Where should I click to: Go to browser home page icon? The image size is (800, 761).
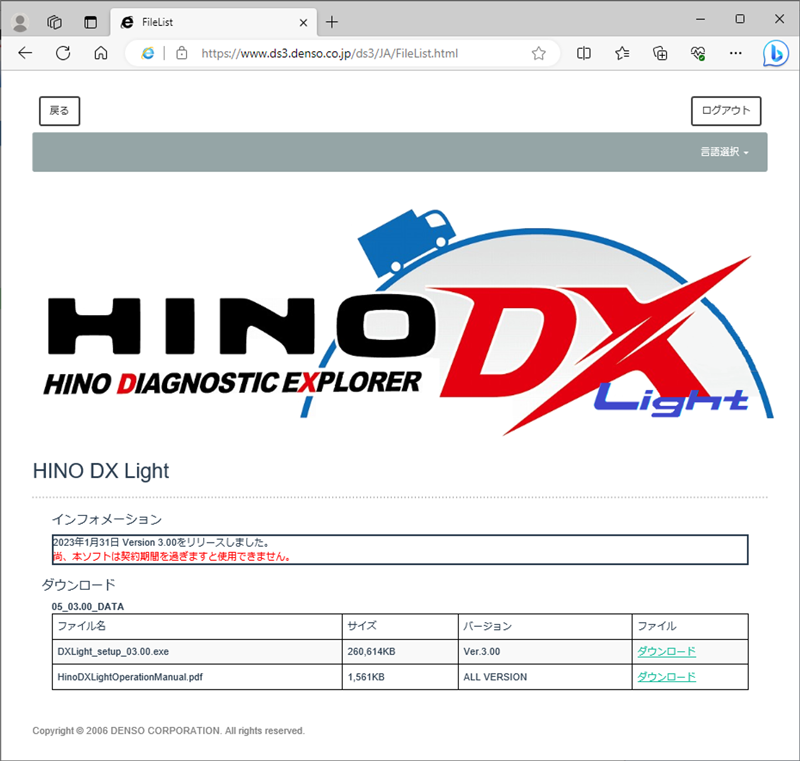click(x=101, y=53)
